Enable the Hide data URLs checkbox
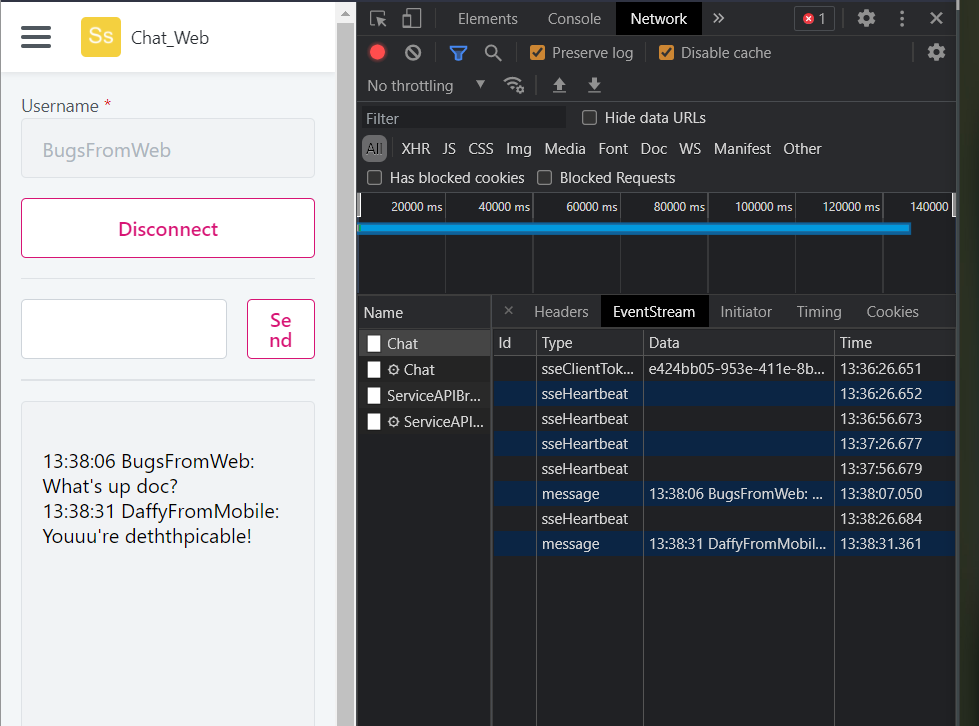Image resolution: width=979 pixels, height=726 pixels. pyautogui.click(x=589, y=117)
